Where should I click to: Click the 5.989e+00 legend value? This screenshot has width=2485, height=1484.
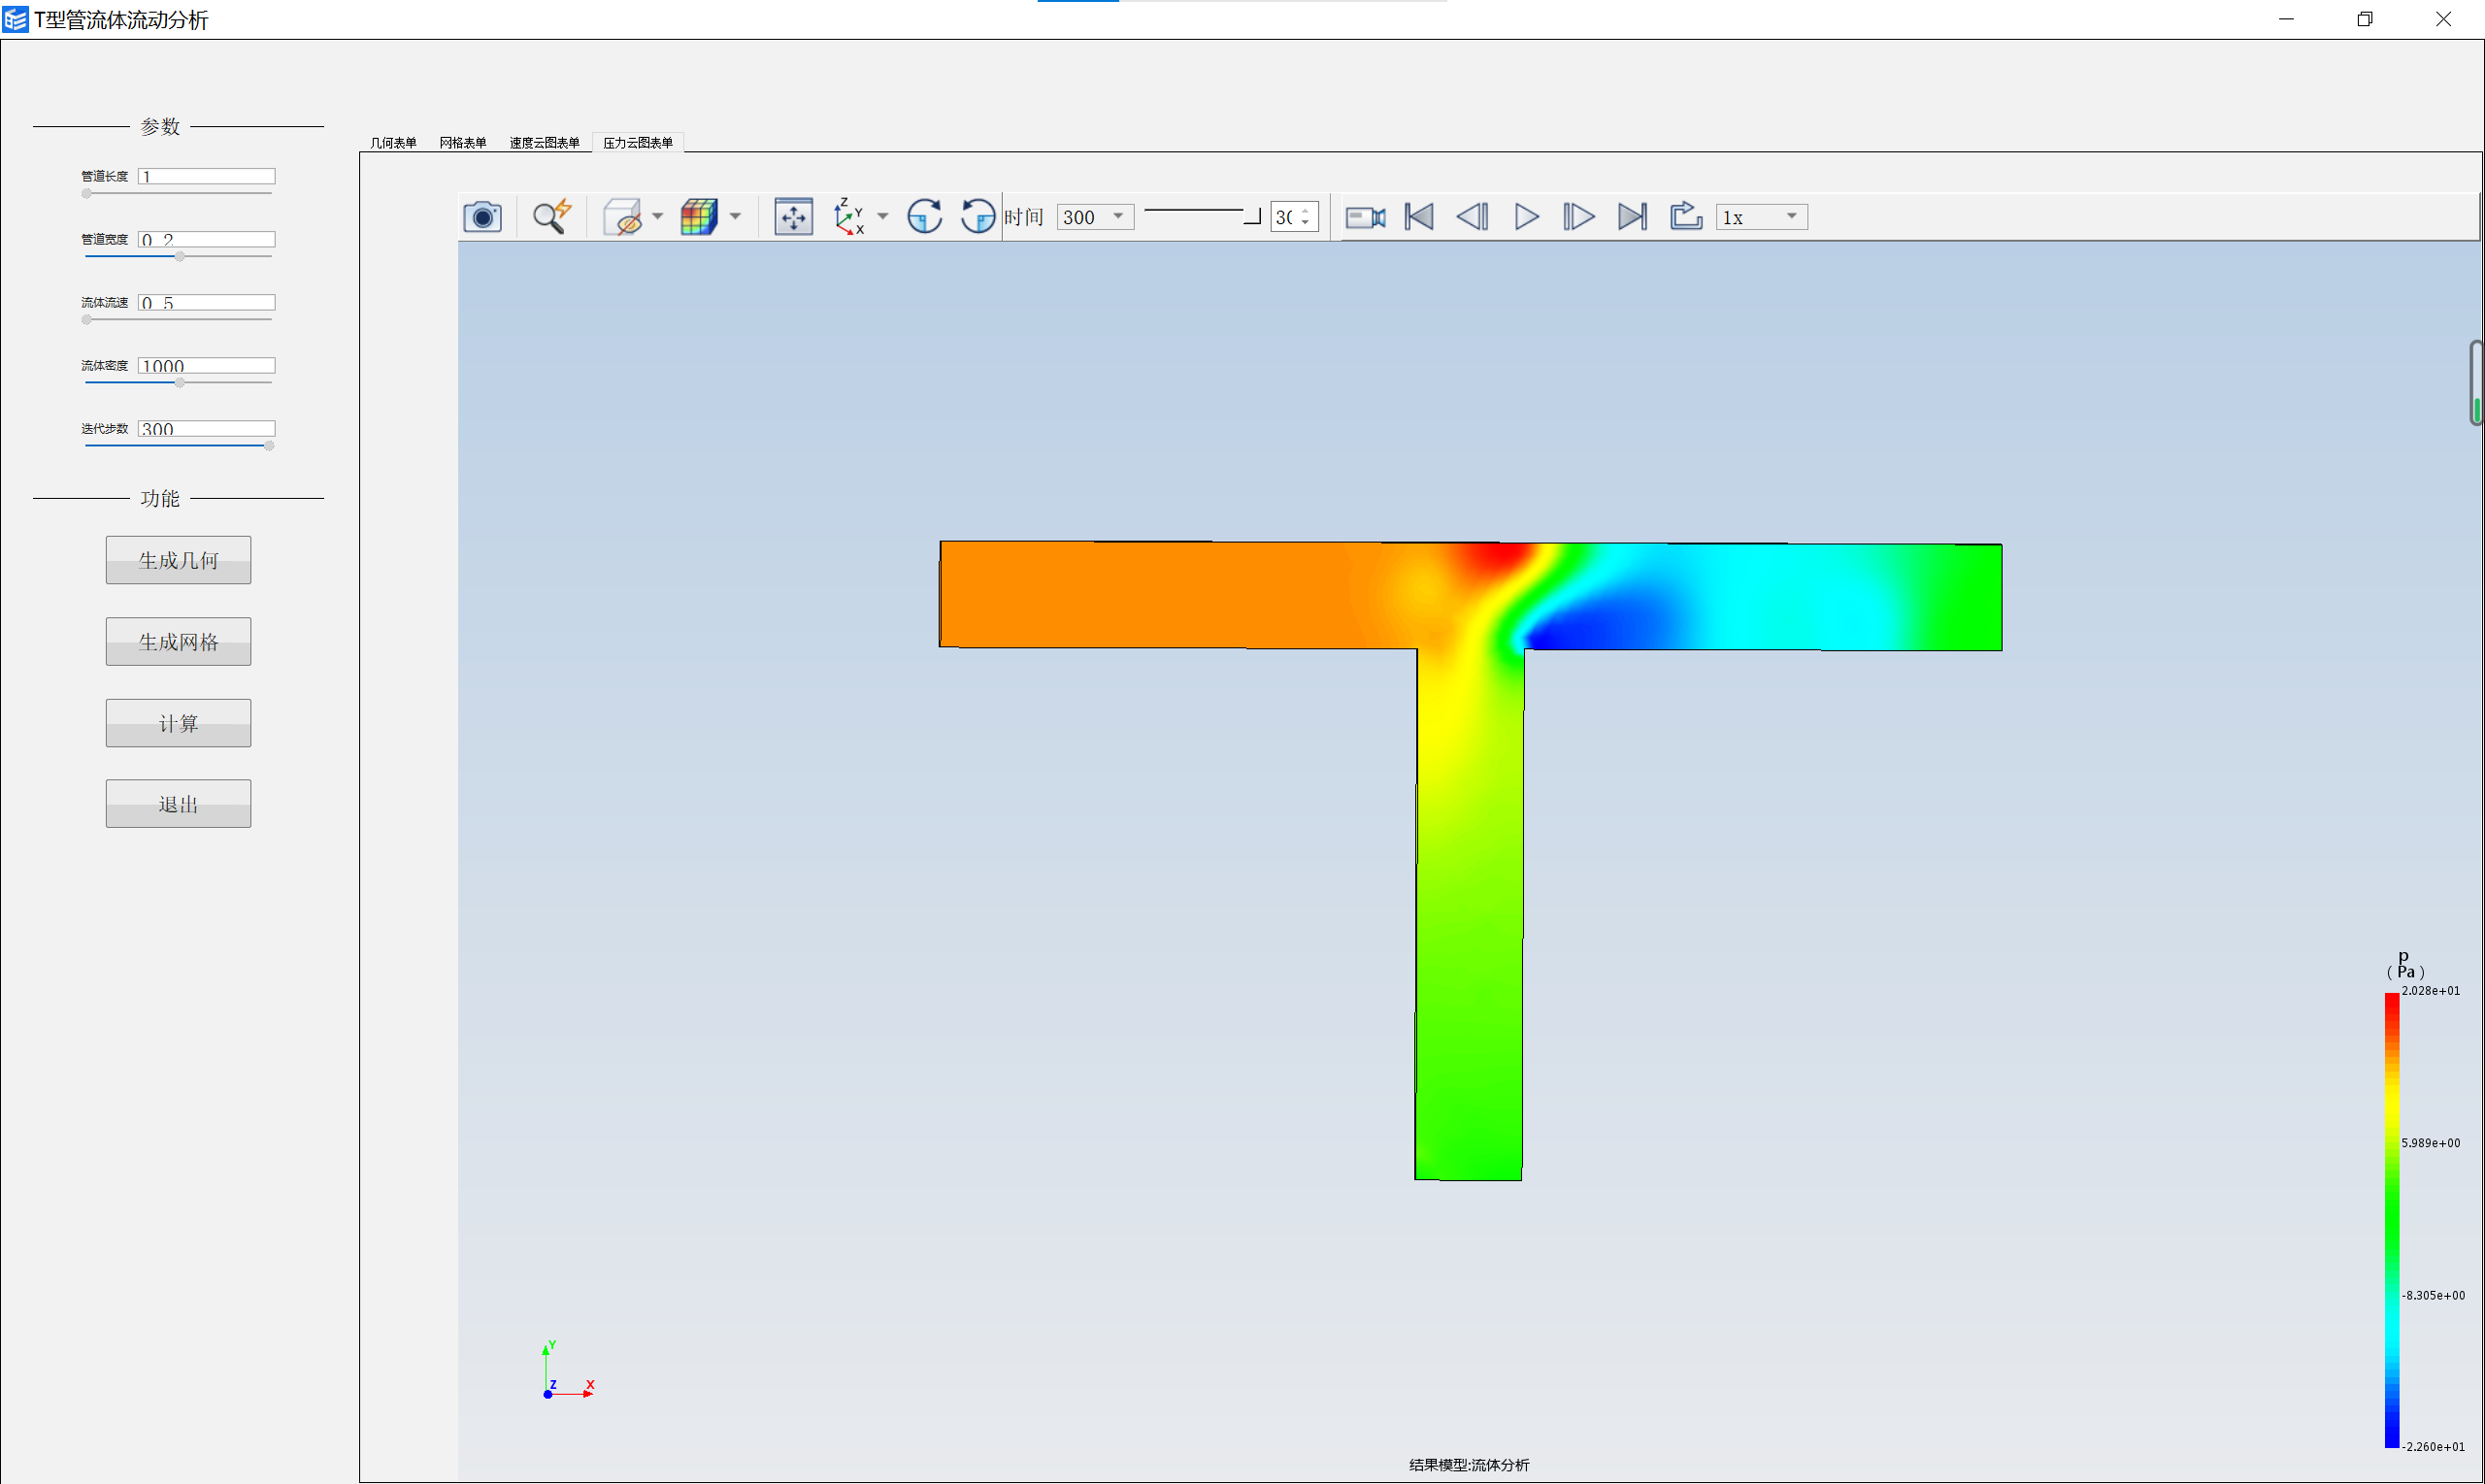tap(2430, 1143)
